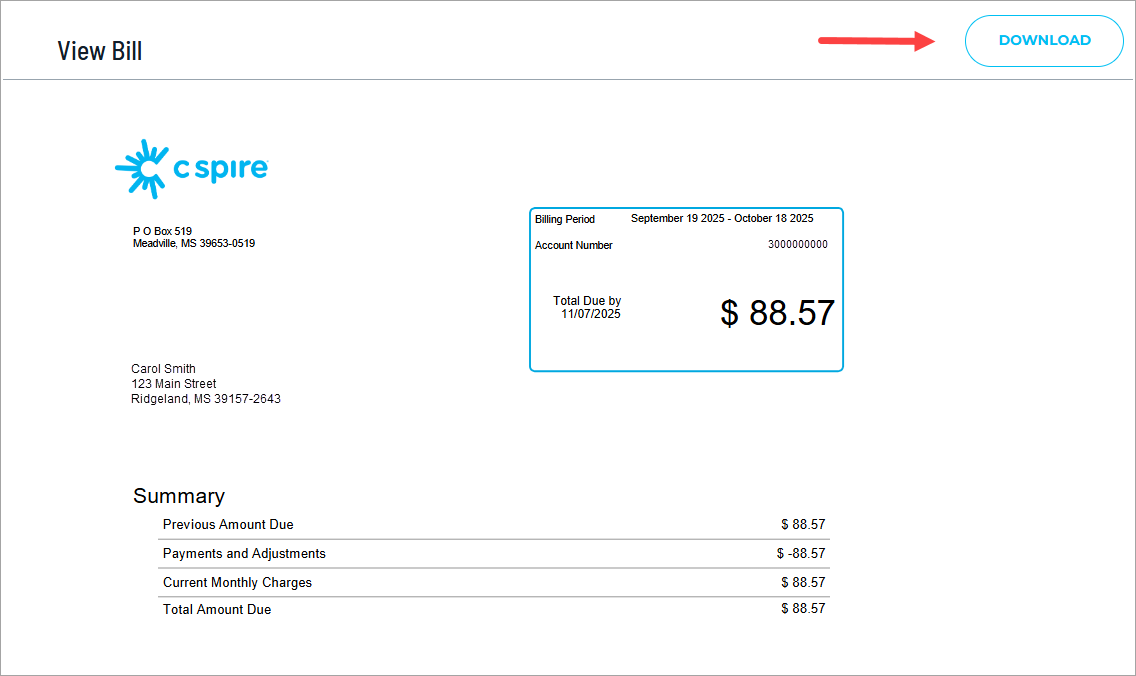The height and width of the screenshot is (676, 1136).
Task: Select the Payments and Adjustments row label
Action: coord(244,554)
